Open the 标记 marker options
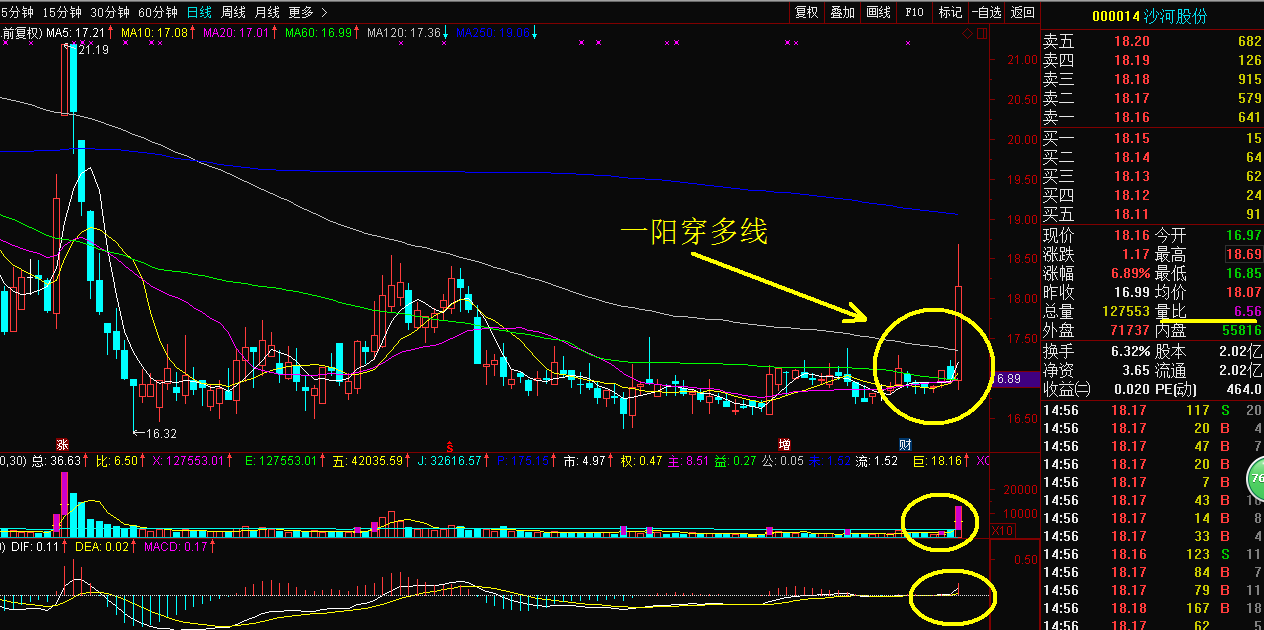 (949, 12)
